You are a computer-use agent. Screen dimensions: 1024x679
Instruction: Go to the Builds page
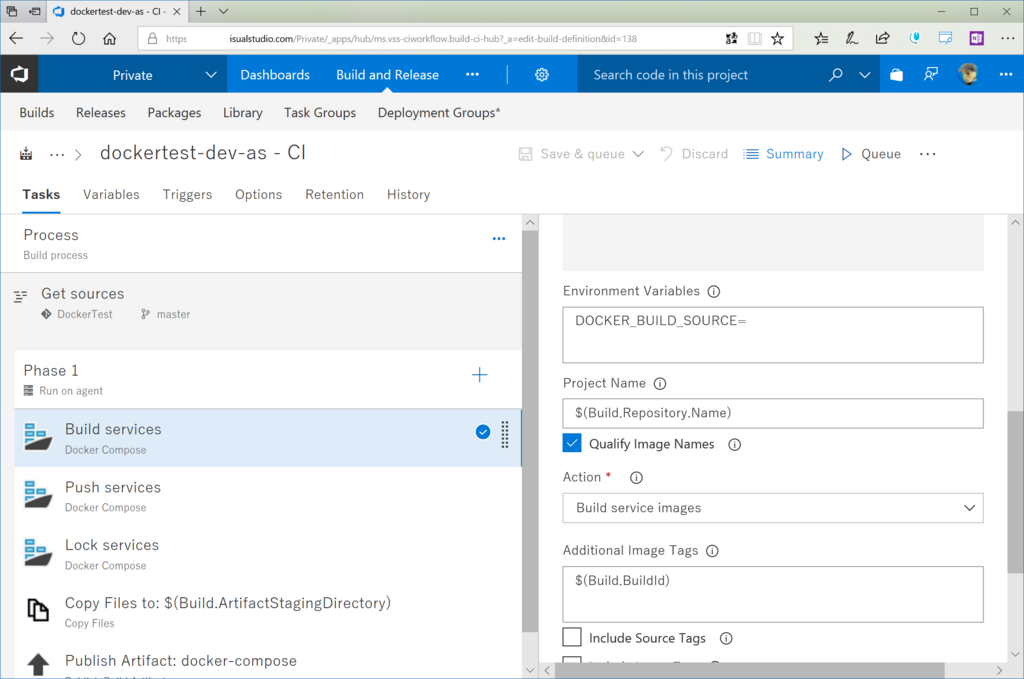[37, 112]
